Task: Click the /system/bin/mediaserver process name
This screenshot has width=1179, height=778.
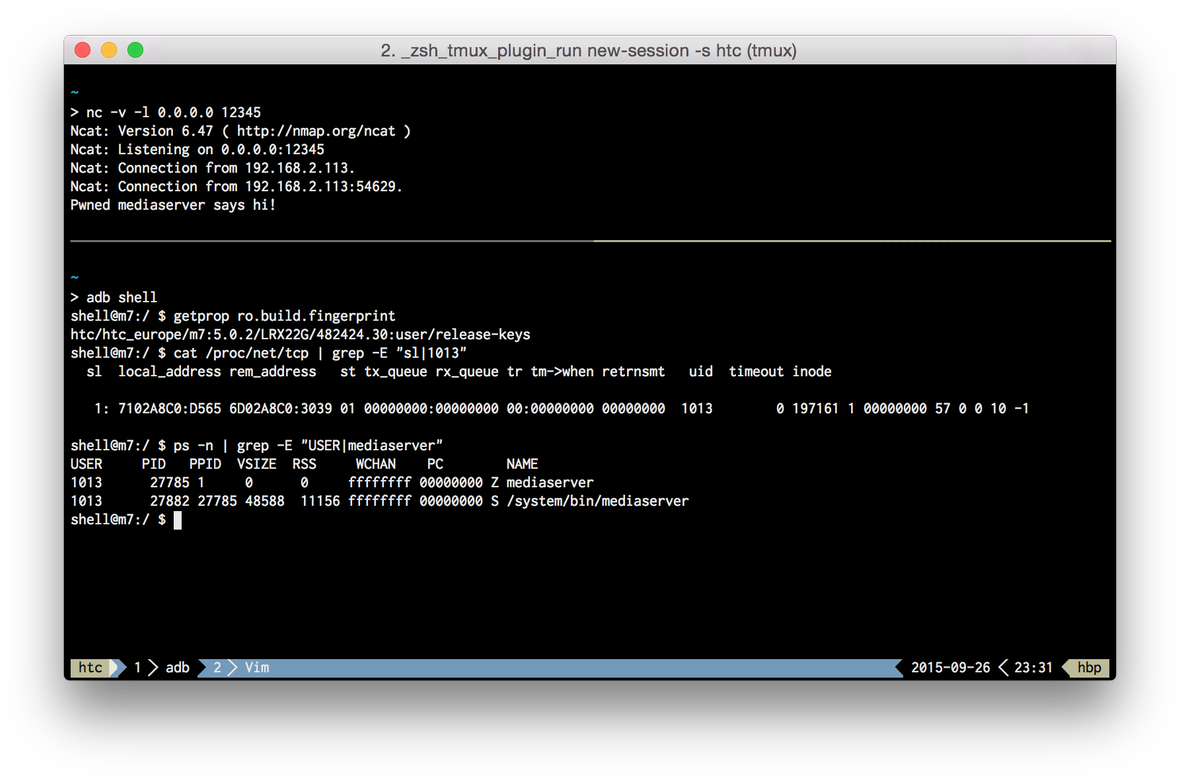Action: [x=598, y=501]
